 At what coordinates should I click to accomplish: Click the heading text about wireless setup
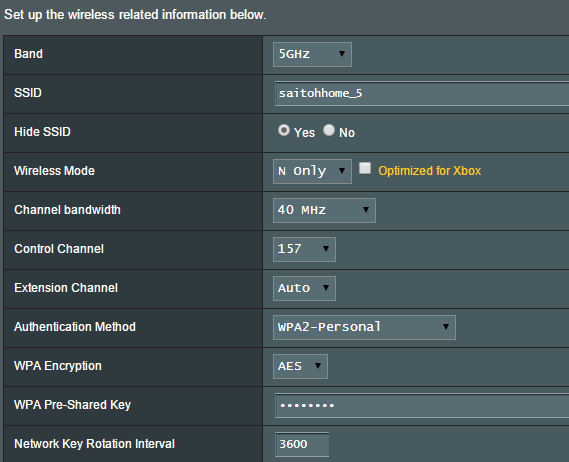135,15
